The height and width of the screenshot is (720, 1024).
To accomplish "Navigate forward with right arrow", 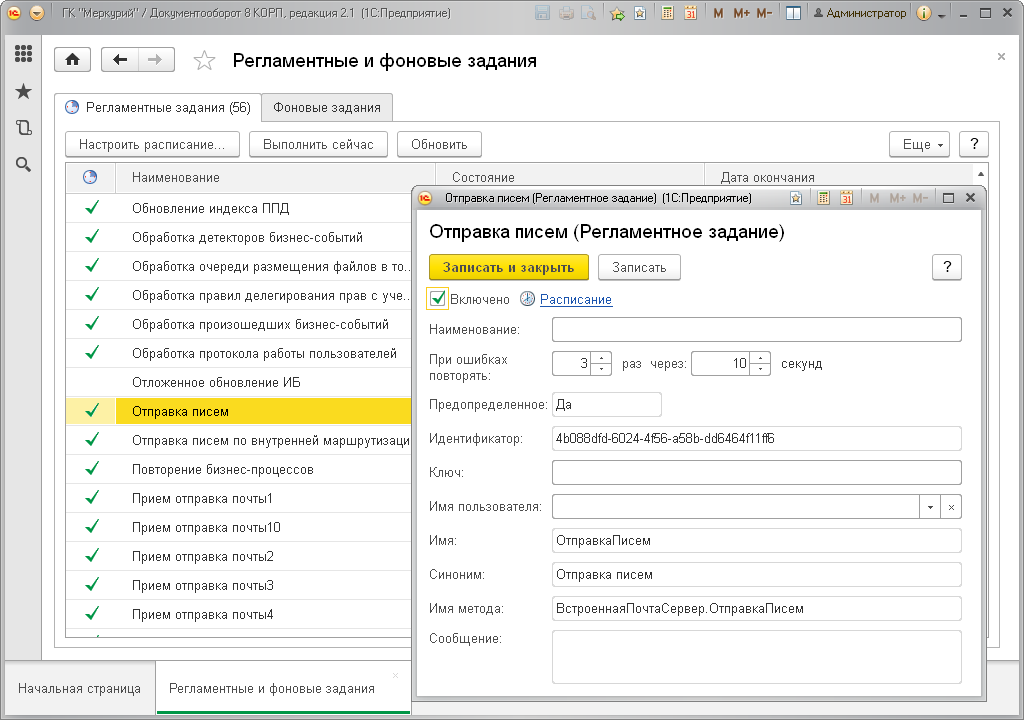I will 155,60.
